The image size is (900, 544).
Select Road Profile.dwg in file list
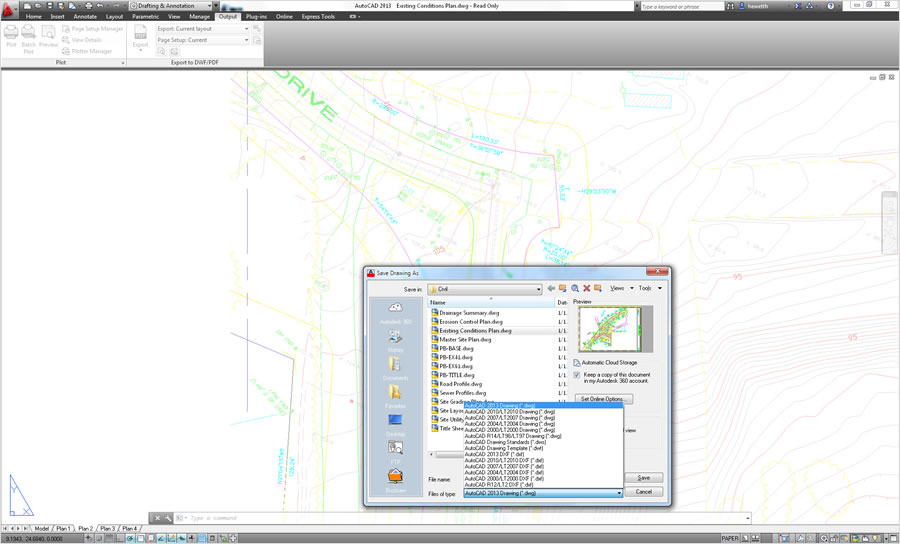(x=460, y=384)
